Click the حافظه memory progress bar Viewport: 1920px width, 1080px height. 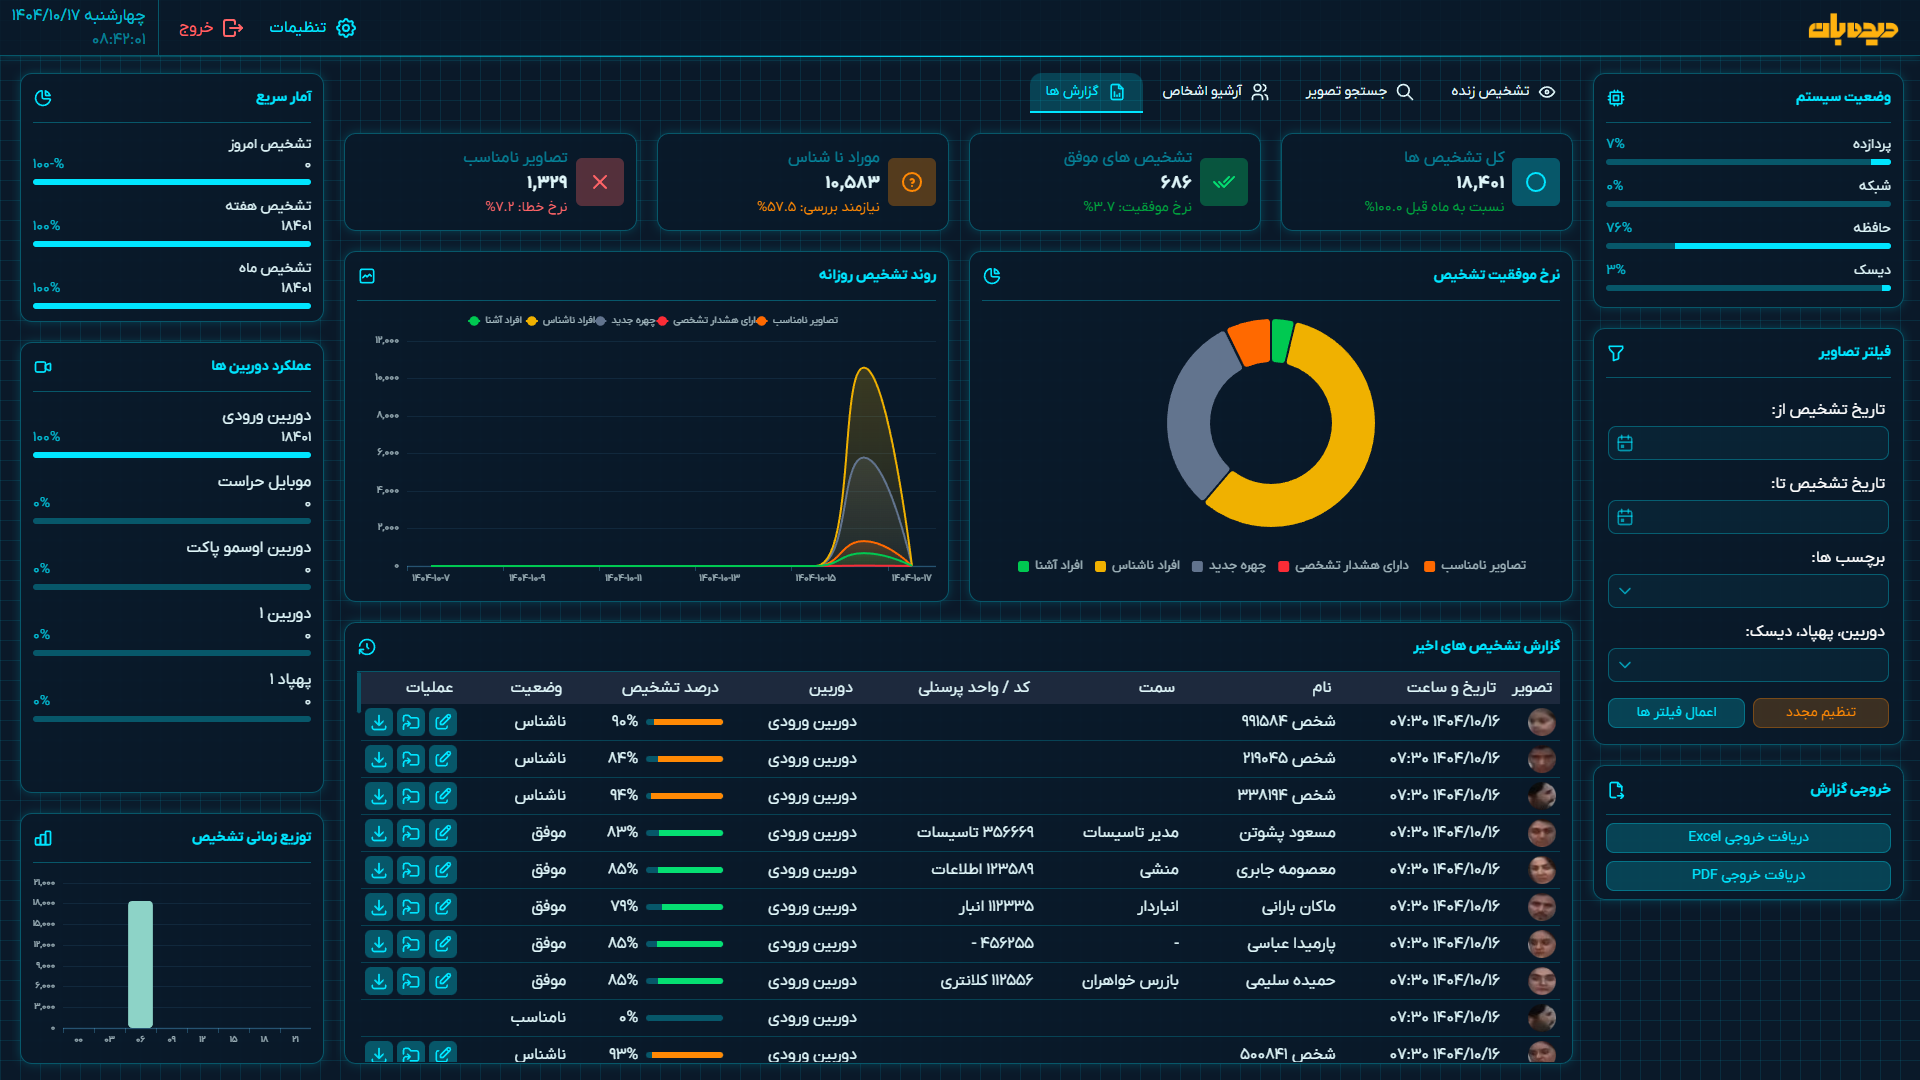(1748, 245)
